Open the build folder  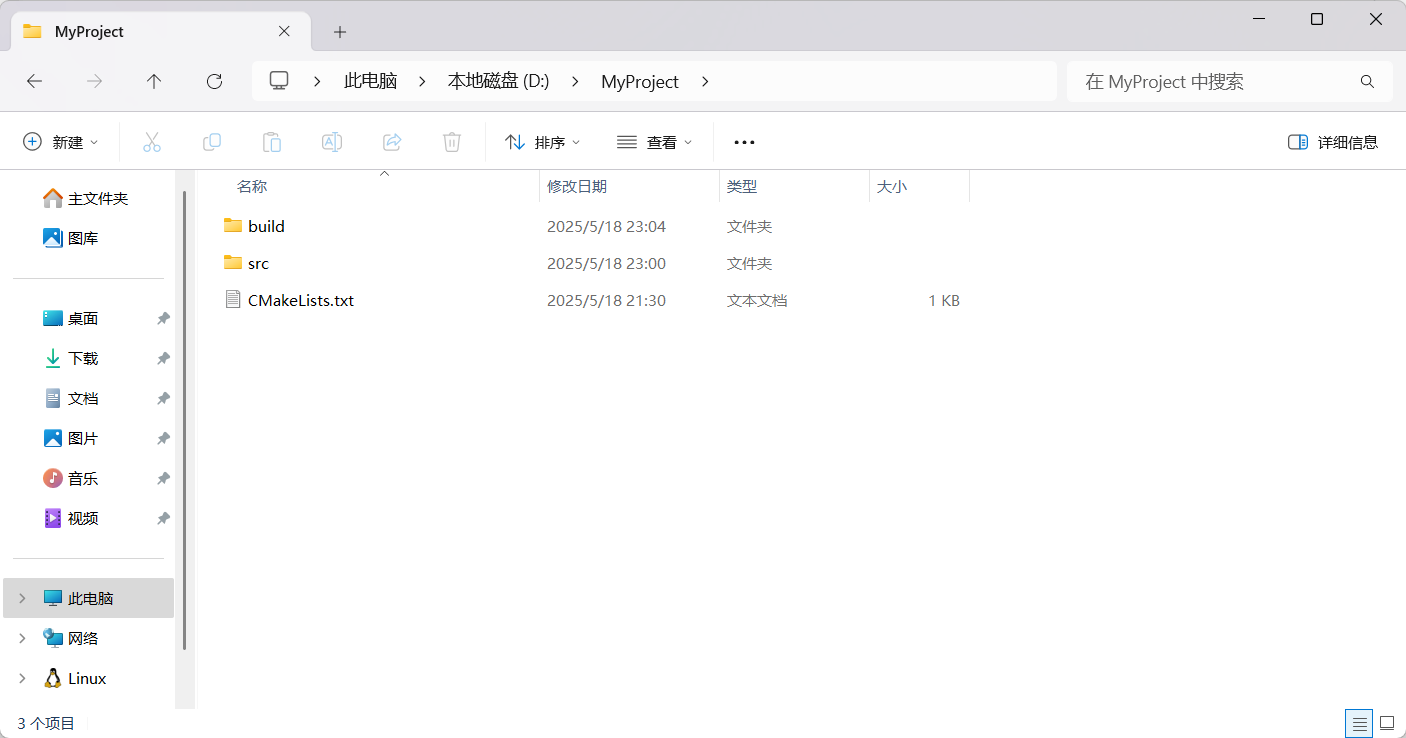tap(267, 226)
